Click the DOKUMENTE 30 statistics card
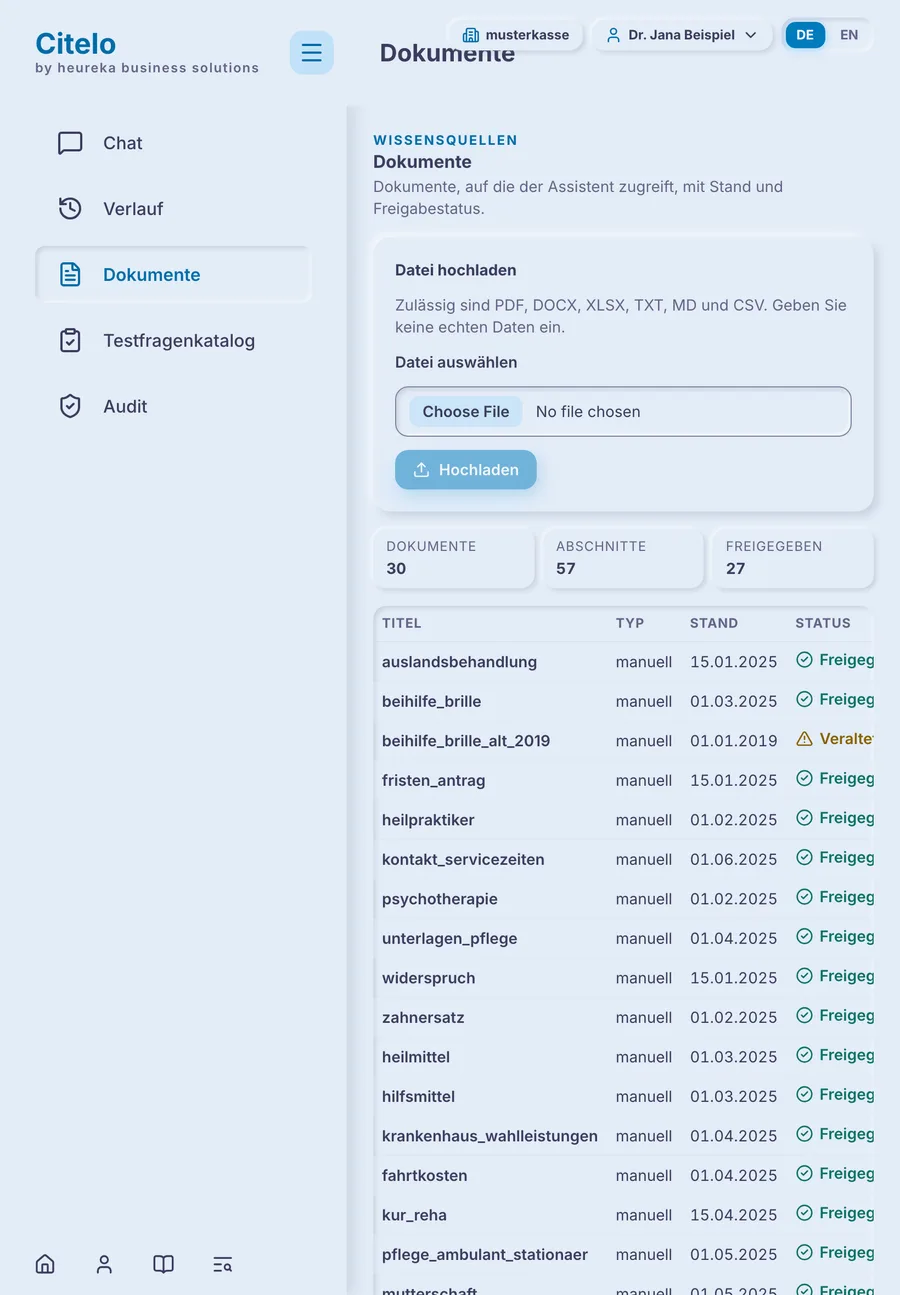900x1295 pixels. [454, 558]
